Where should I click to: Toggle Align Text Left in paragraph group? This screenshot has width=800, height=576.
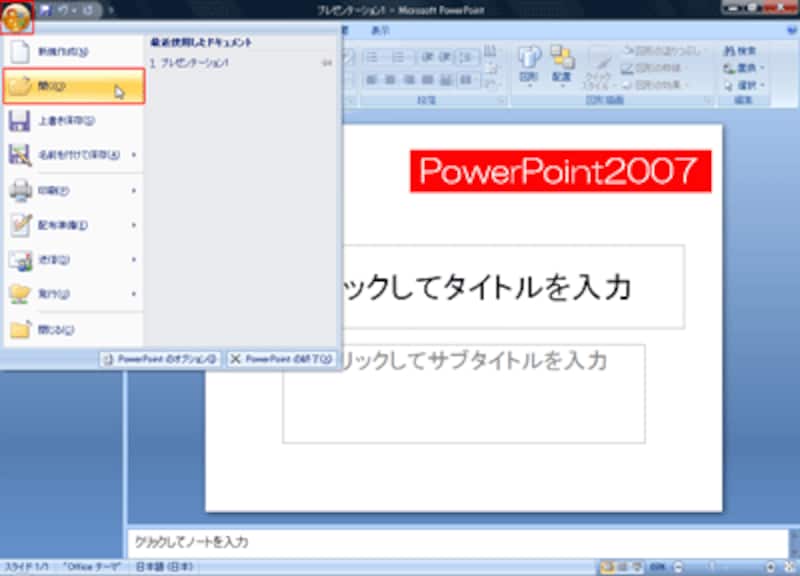click(x=372, y=80)
